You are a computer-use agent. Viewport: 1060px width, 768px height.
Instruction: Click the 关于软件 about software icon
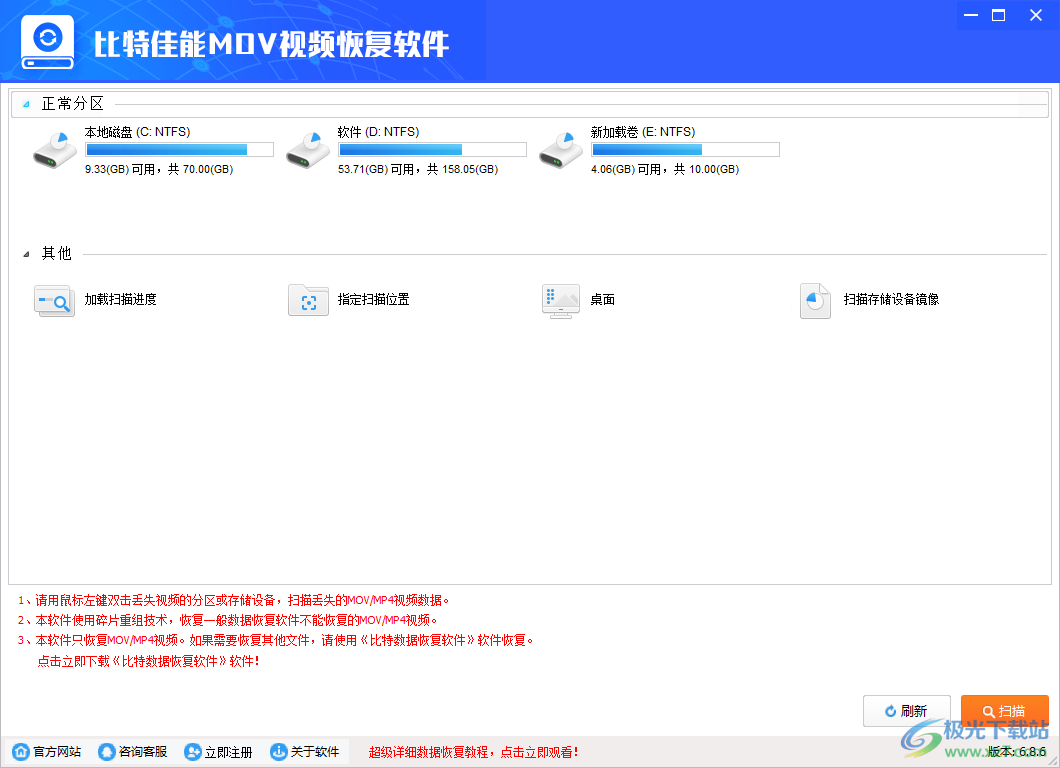(x=305, y=751)
